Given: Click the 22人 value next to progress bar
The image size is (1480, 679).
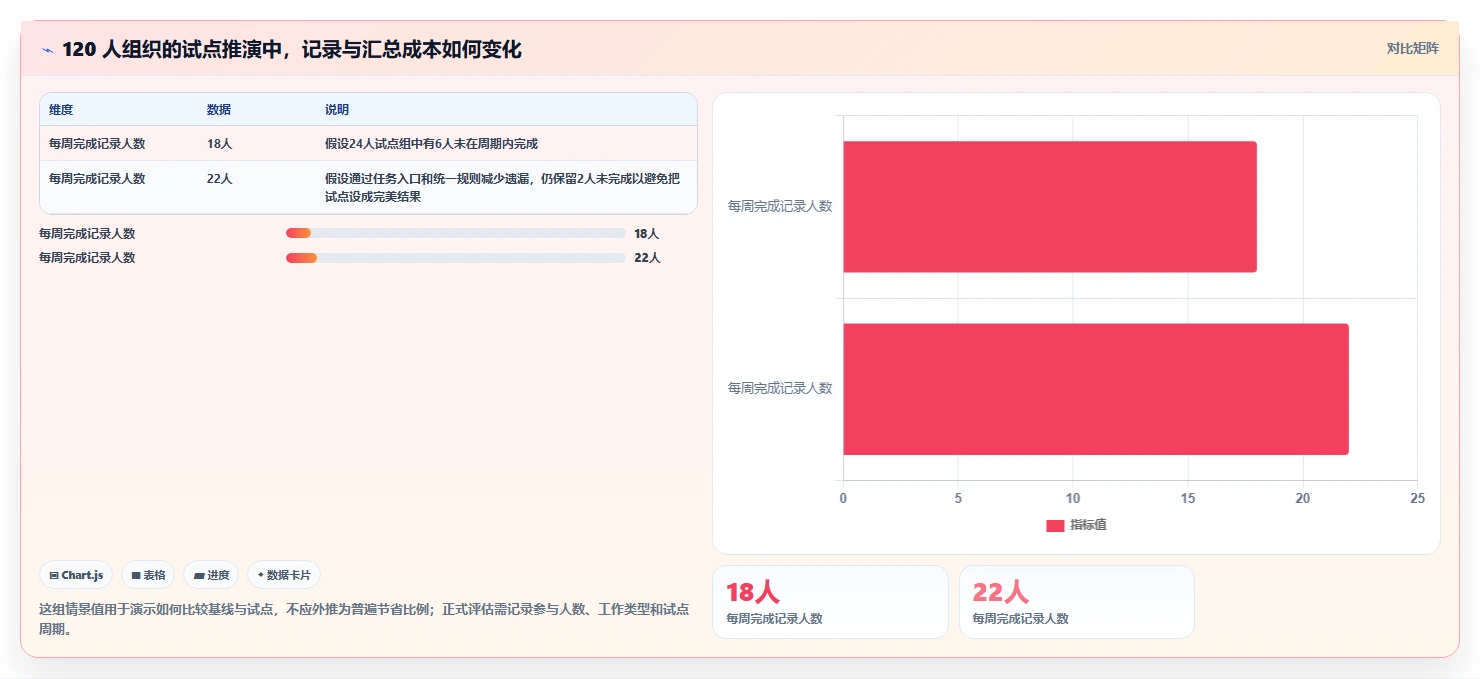Looking at the screenshot, I should pyautogui.click(x=647, y=258).
